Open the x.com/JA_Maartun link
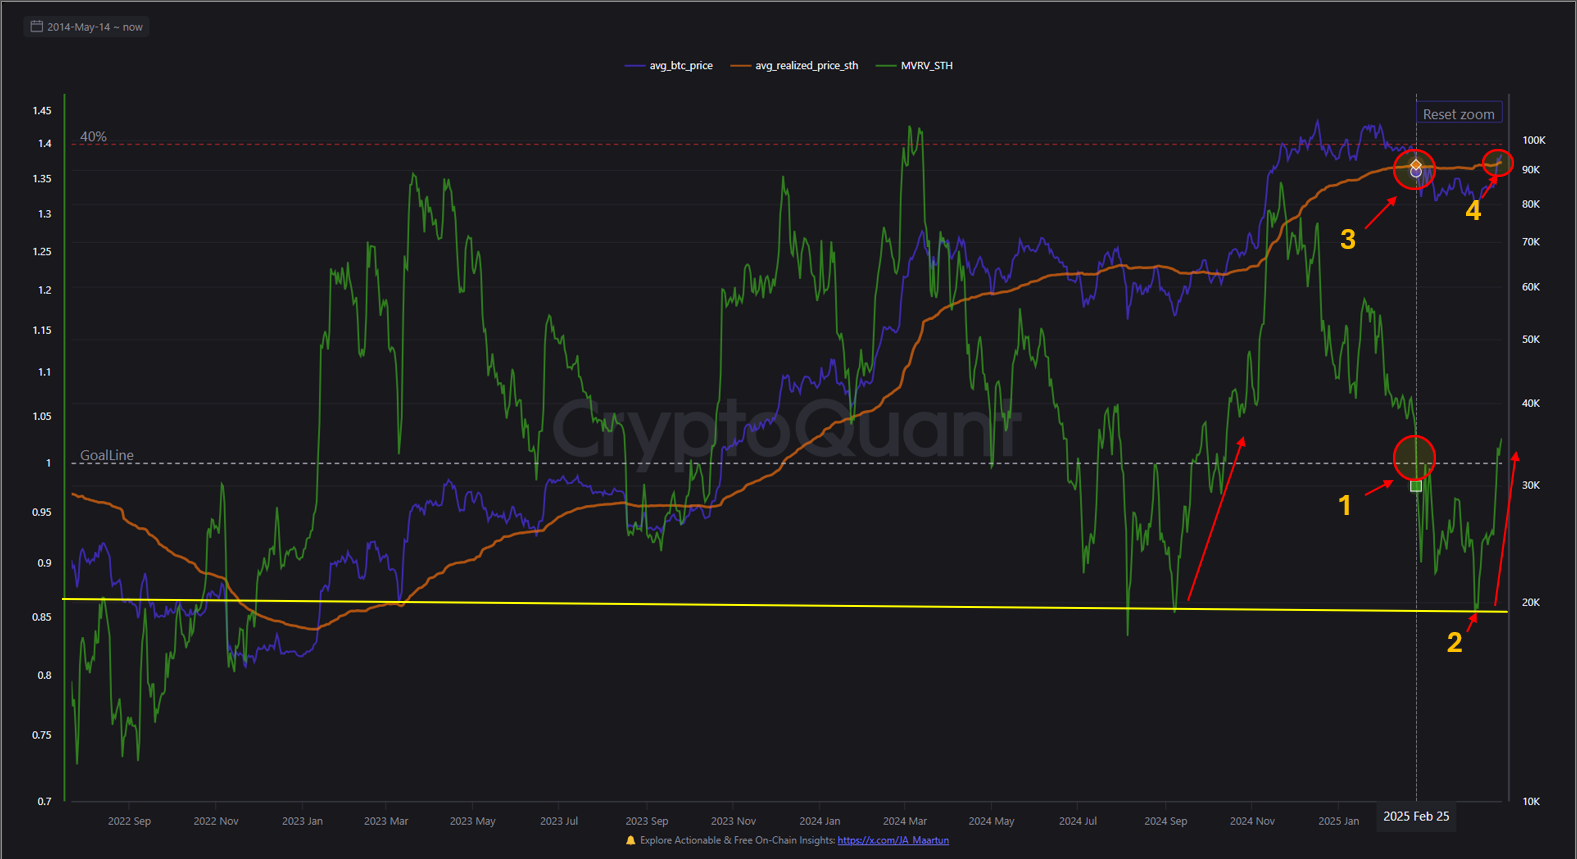This screenshot has width=1577, height=859. pos(893,840)
